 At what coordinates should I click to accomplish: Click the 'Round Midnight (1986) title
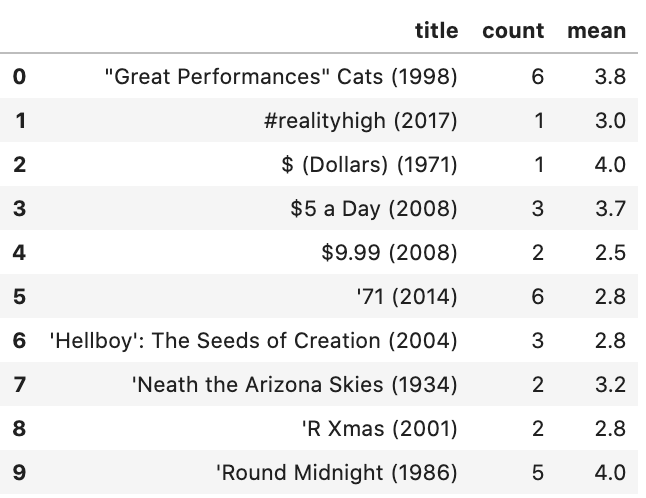[337, 473]
